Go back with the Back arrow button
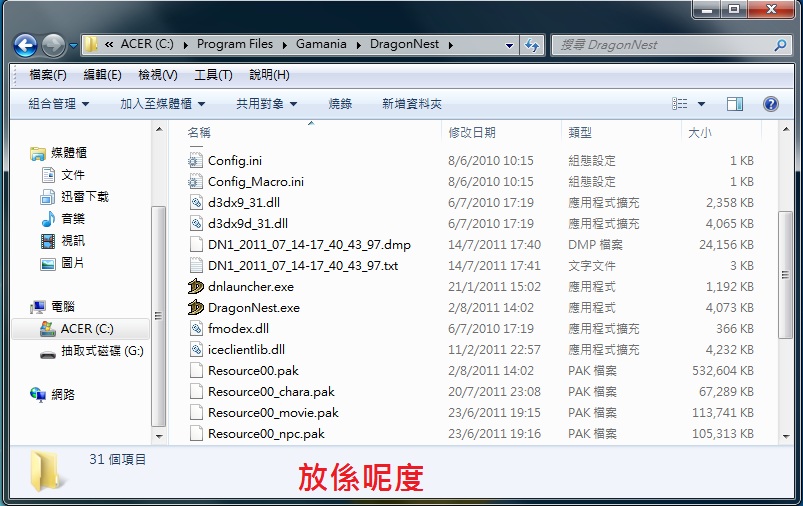The image size is (803, 506). click(25, 46)
